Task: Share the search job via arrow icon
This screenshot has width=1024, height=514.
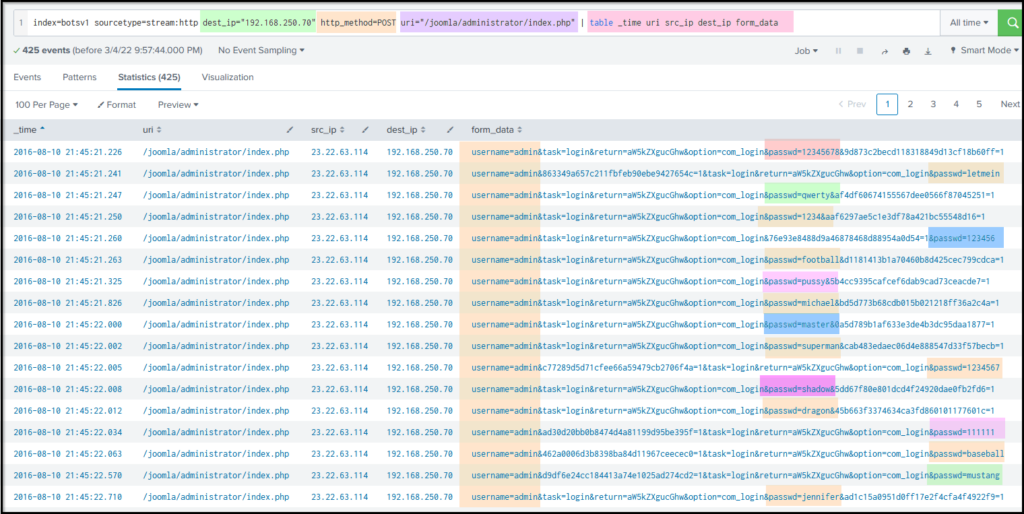Action: 885,51
